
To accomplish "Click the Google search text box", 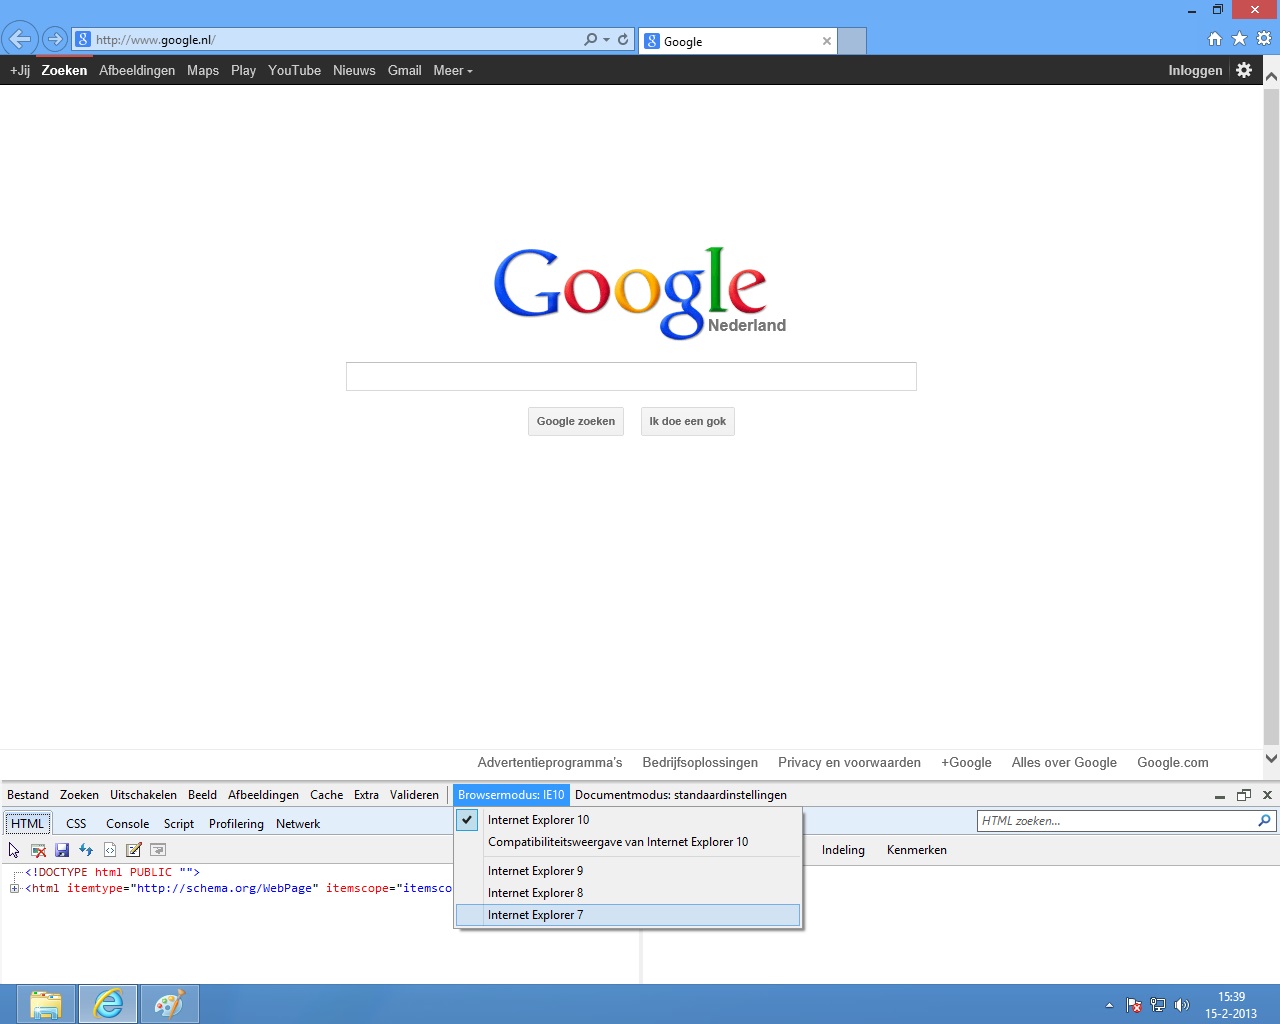I will tap(631, 376).
